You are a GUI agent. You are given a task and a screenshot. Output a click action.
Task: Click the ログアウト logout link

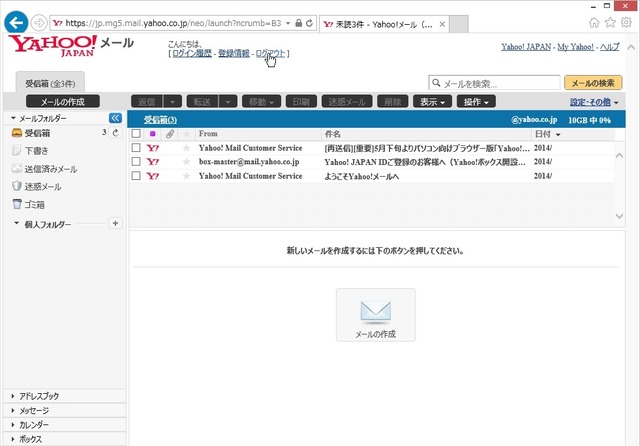click(270, 53)
